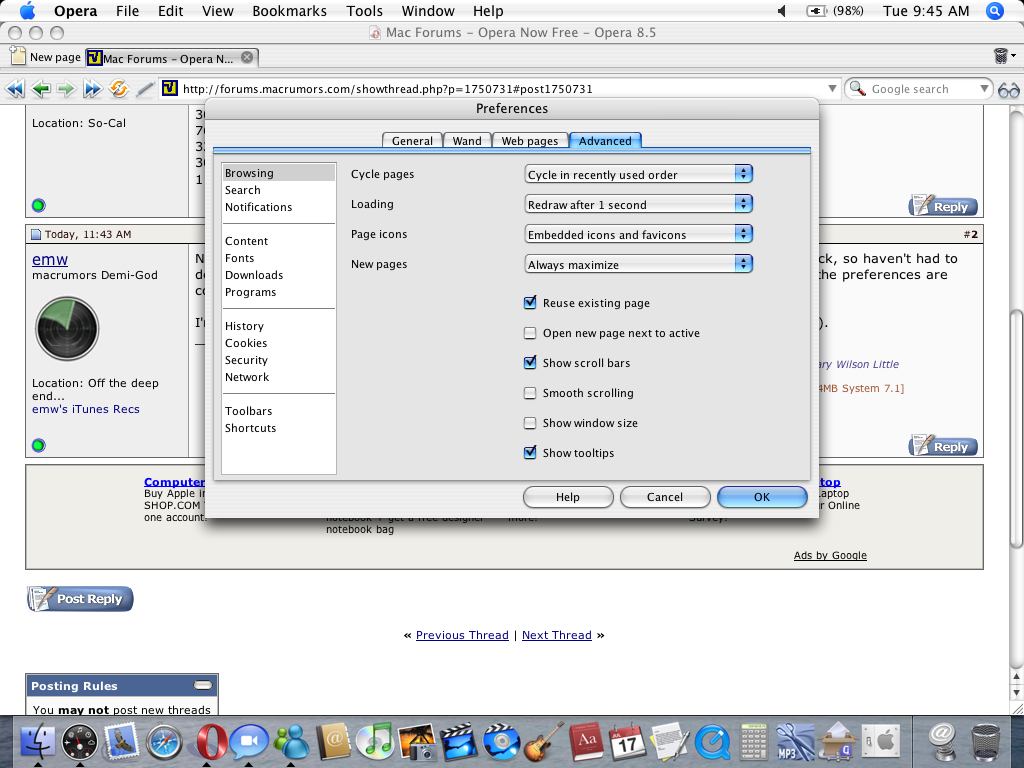Click the wand pencil icon in toolbar
1024x768 pixels.
click(x=145, y=89)
